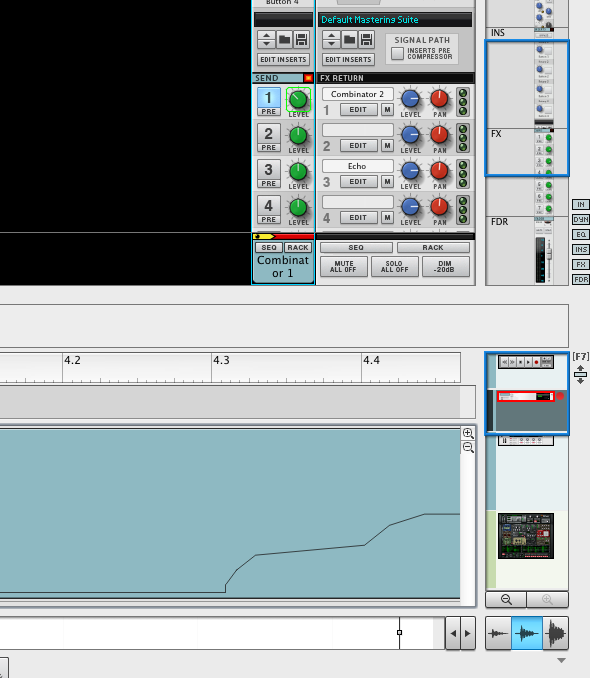Toggle Send 3 on button
Viewport: 590px width, 678px height.
point(268,169)
